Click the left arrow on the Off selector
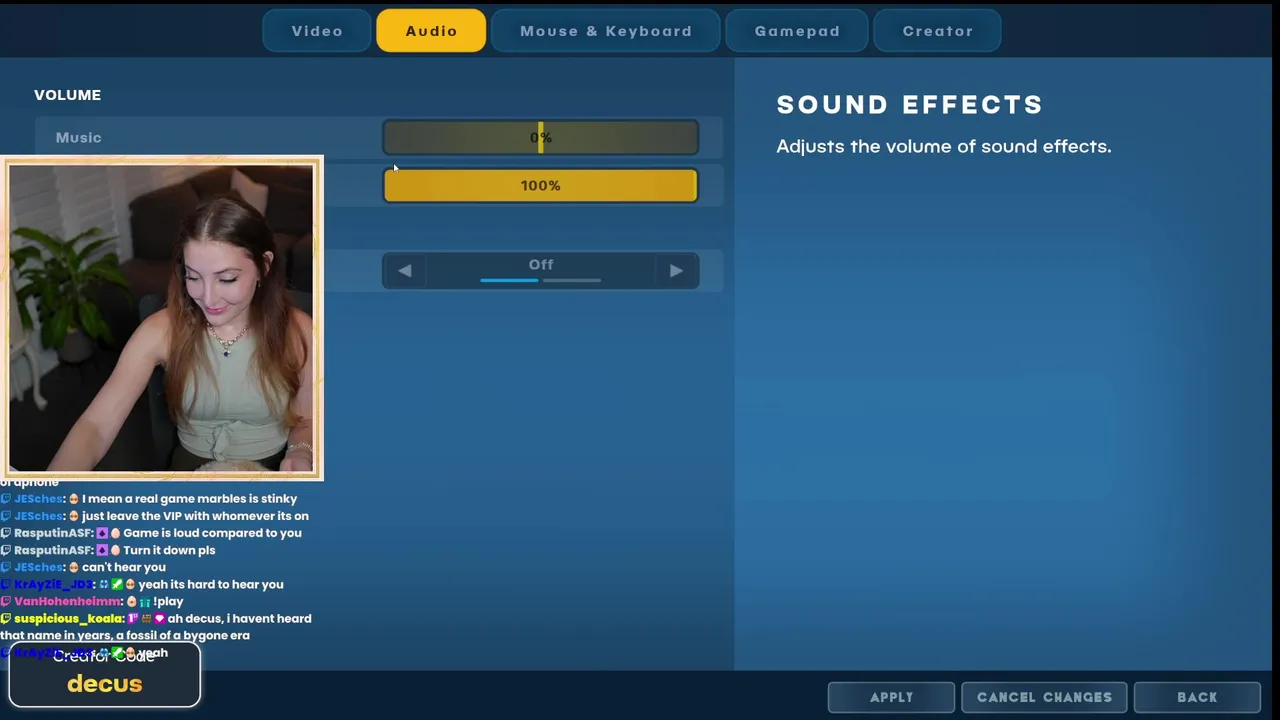 404,270
